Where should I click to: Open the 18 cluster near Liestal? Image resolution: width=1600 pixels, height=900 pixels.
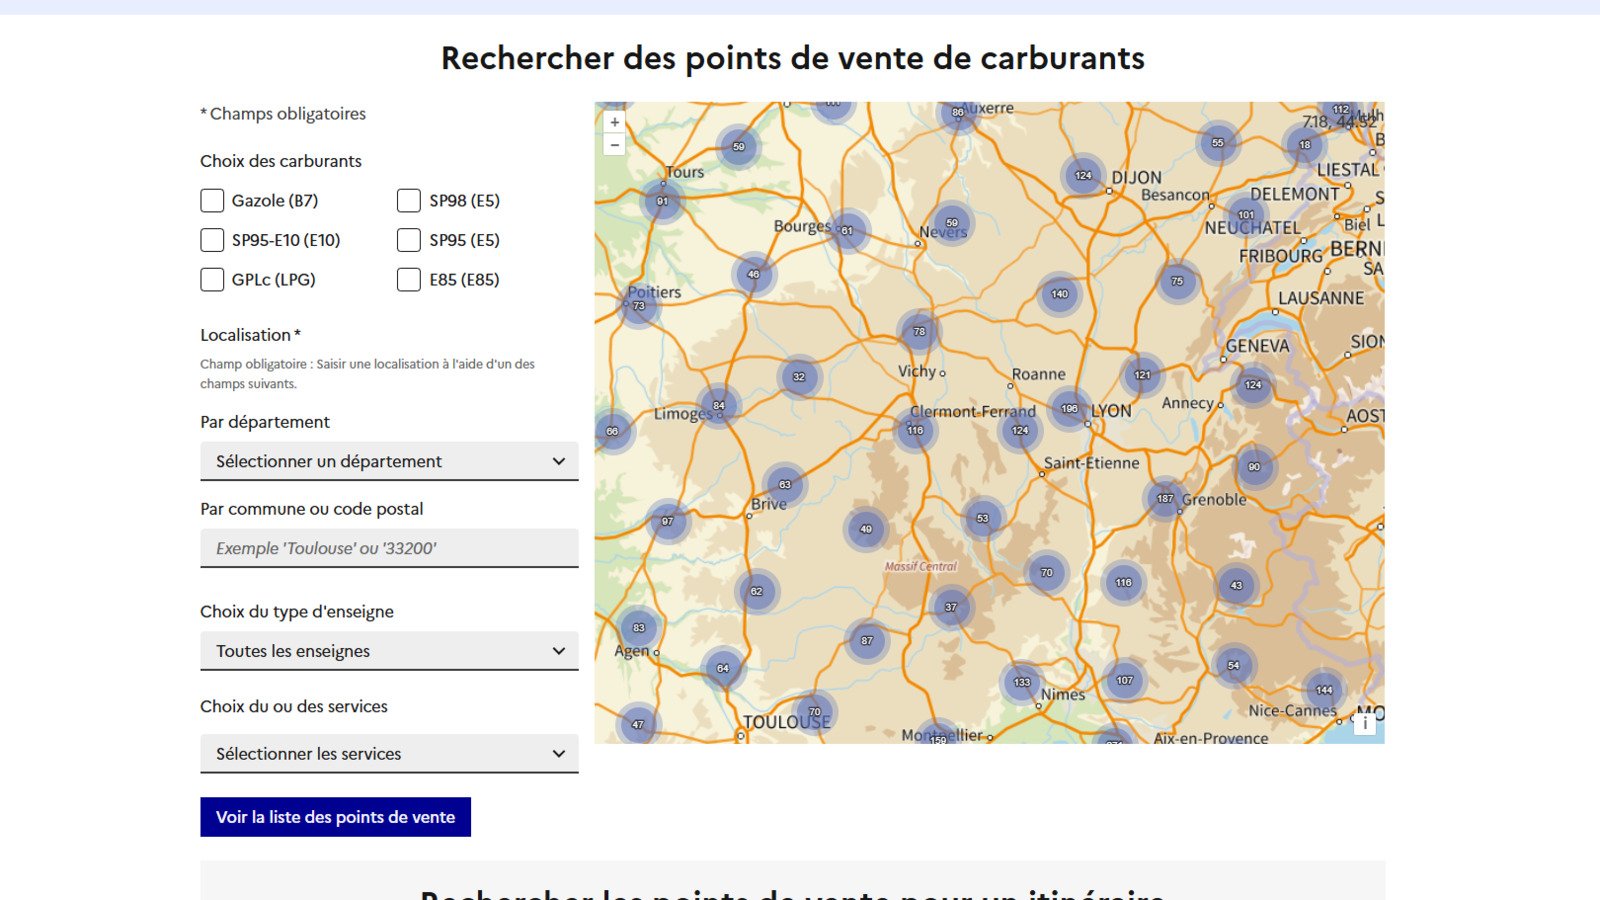click(x=1304, y=145)
